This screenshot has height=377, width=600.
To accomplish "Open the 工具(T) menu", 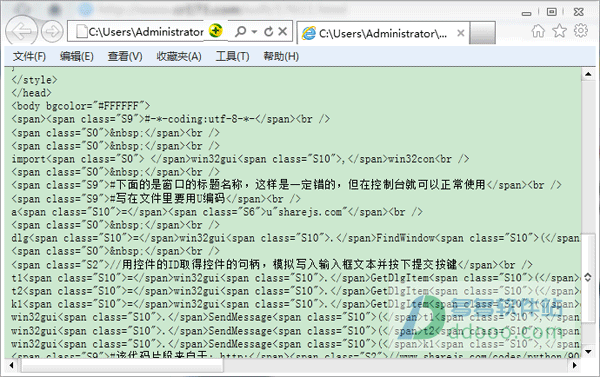I will click(x=232, y=57).
